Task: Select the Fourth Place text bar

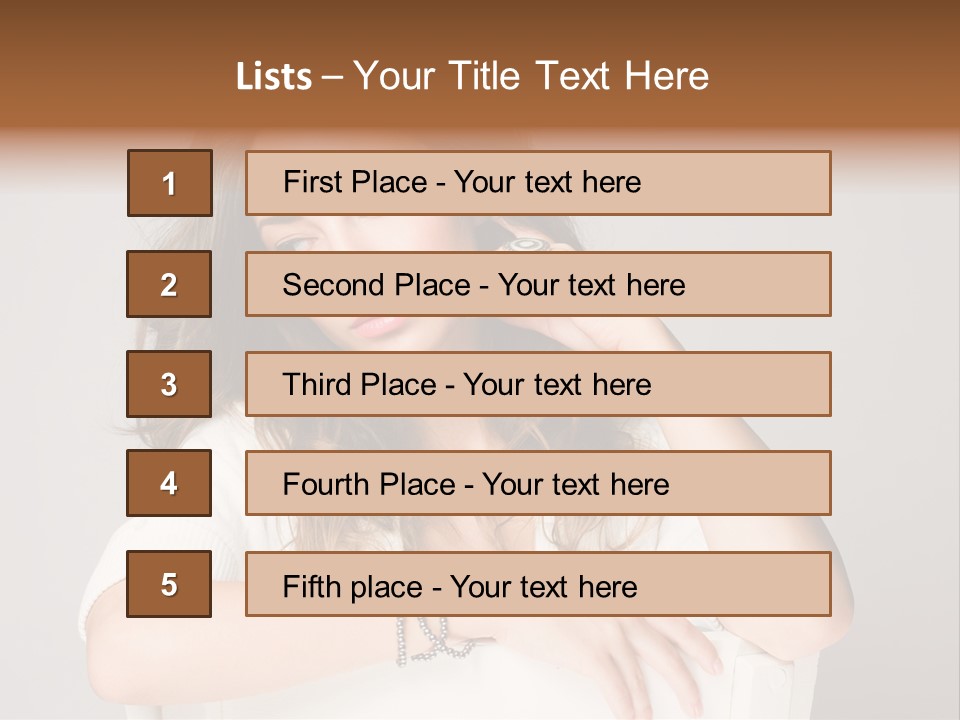Action: point(538,483)
